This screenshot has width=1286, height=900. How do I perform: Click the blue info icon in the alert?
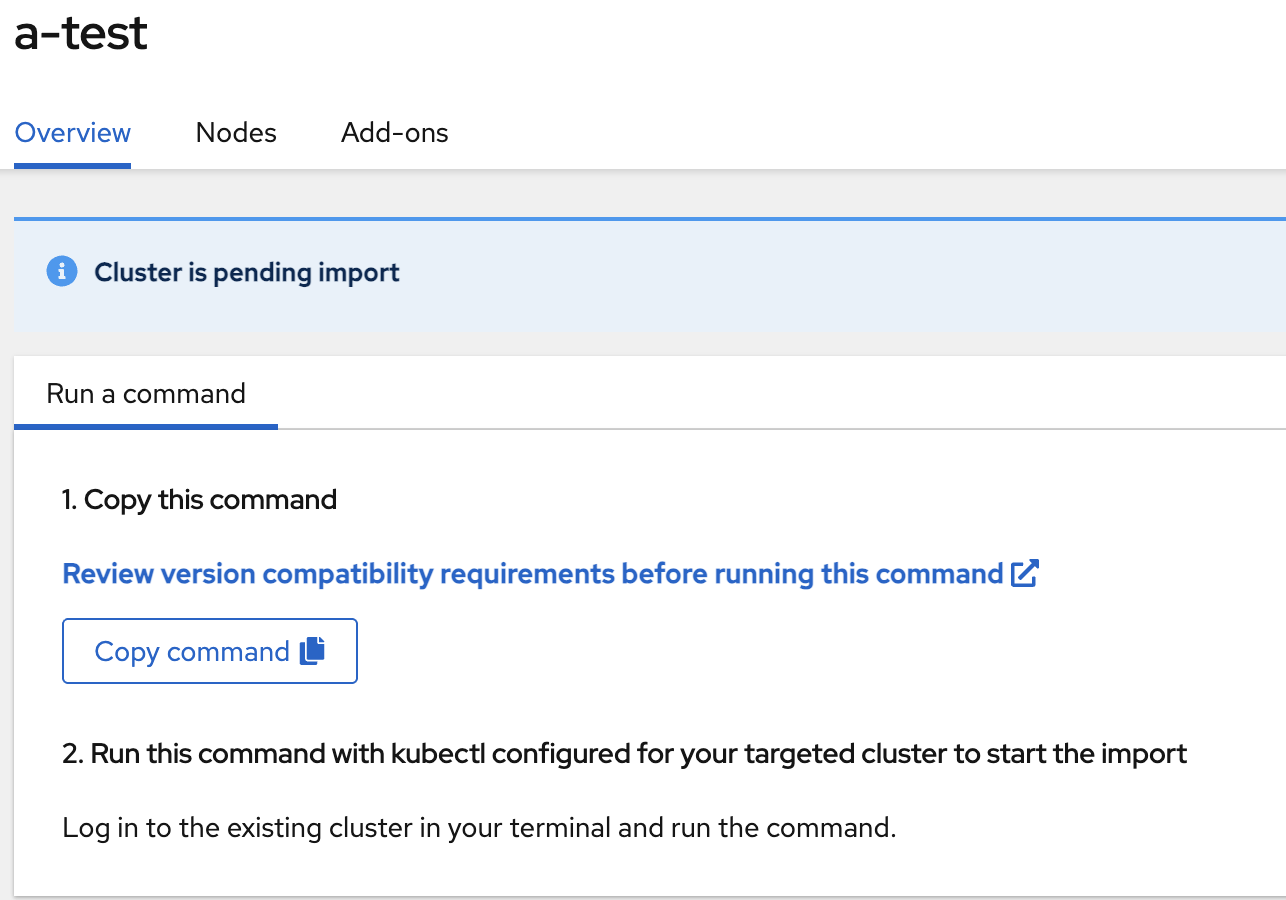point(62,271)
